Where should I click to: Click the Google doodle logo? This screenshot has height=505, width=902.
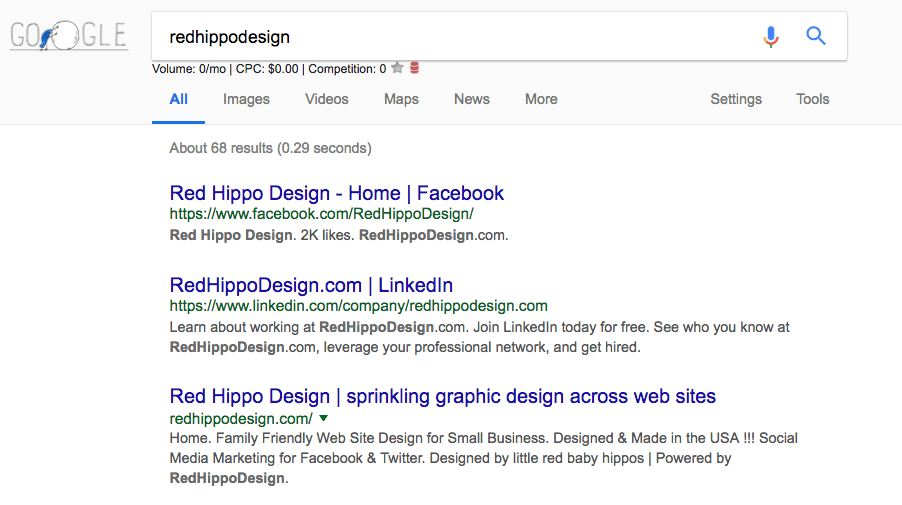click(x=68, y=36)
